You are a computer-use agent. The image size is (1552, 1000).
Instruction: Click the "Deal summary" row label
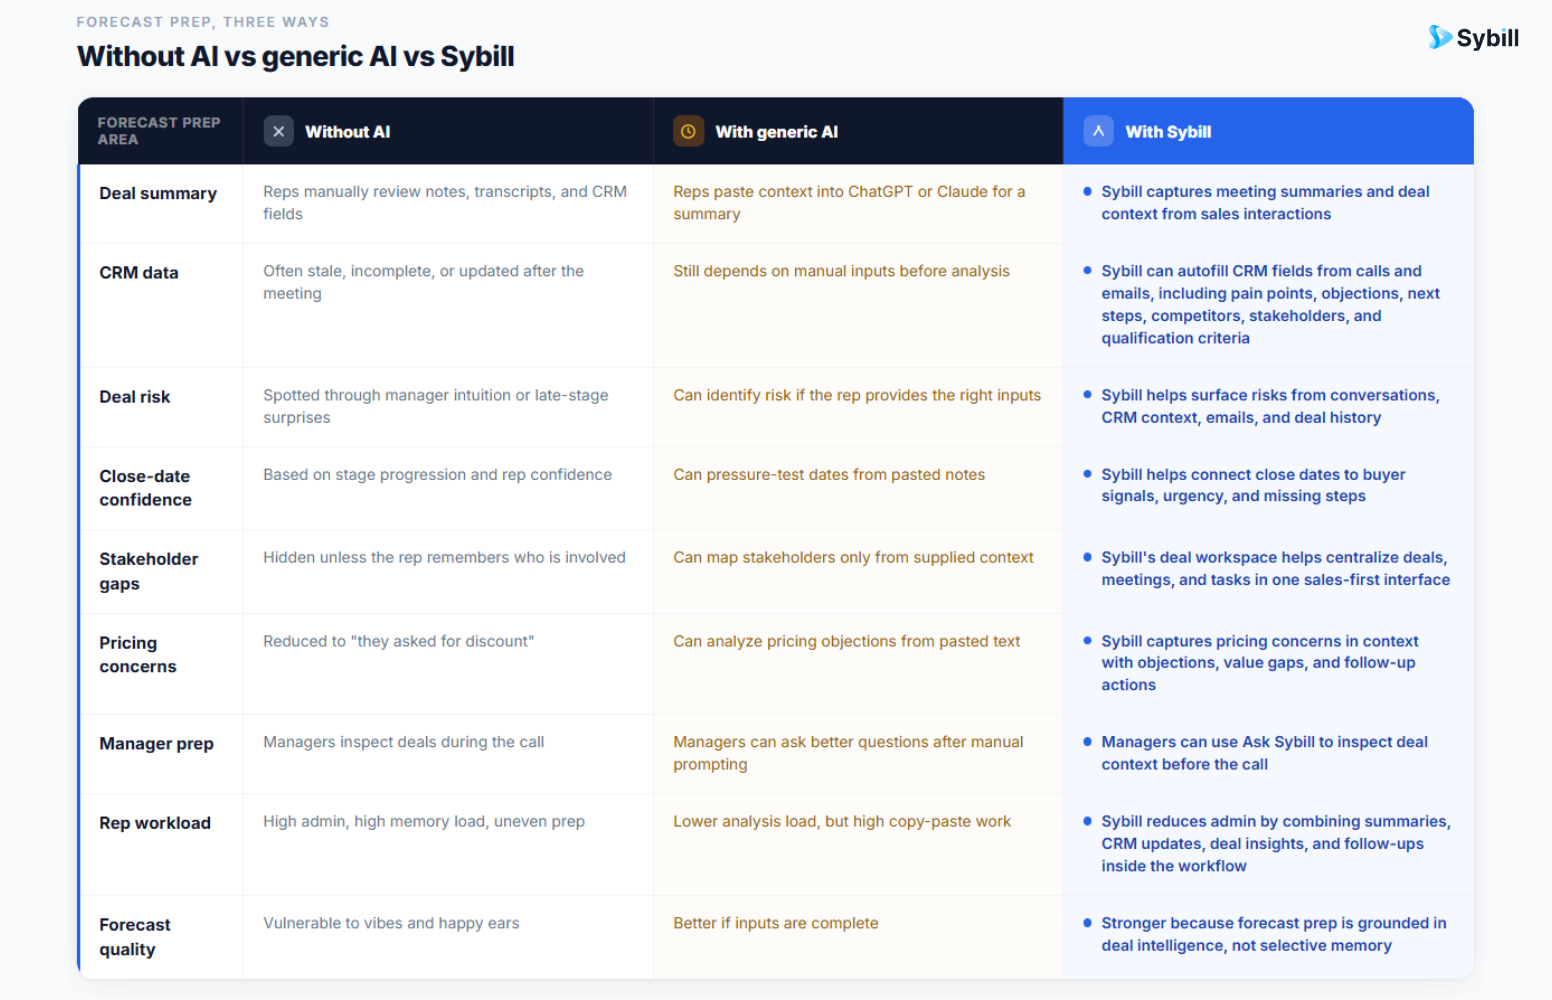pyautogui.click(x=158, y=193)
